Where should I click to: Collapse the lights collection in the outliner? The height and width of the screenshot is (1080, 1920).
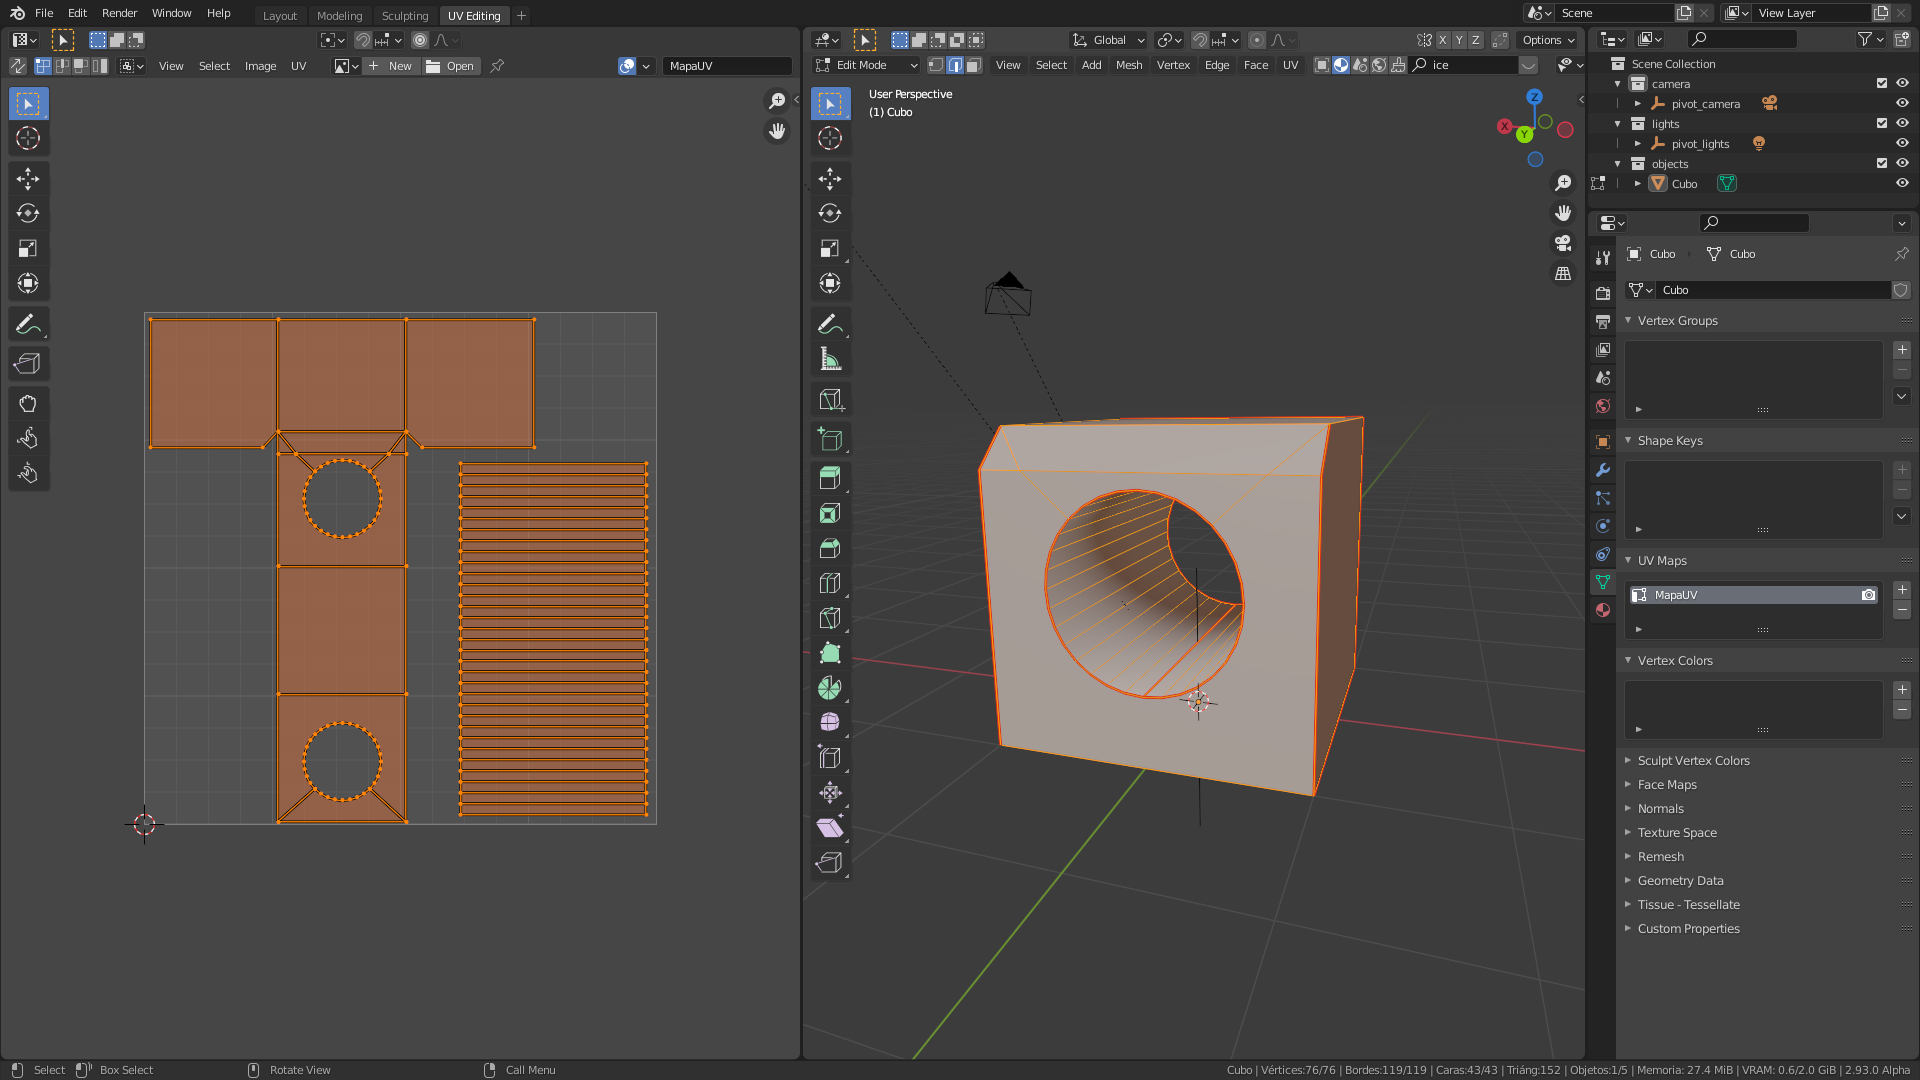coord(1617,123)
